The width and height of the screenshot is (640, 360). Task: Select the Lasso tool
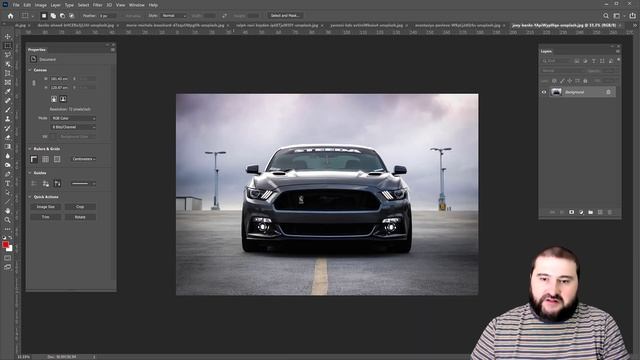pyautogui.click(x=7, y=55)
